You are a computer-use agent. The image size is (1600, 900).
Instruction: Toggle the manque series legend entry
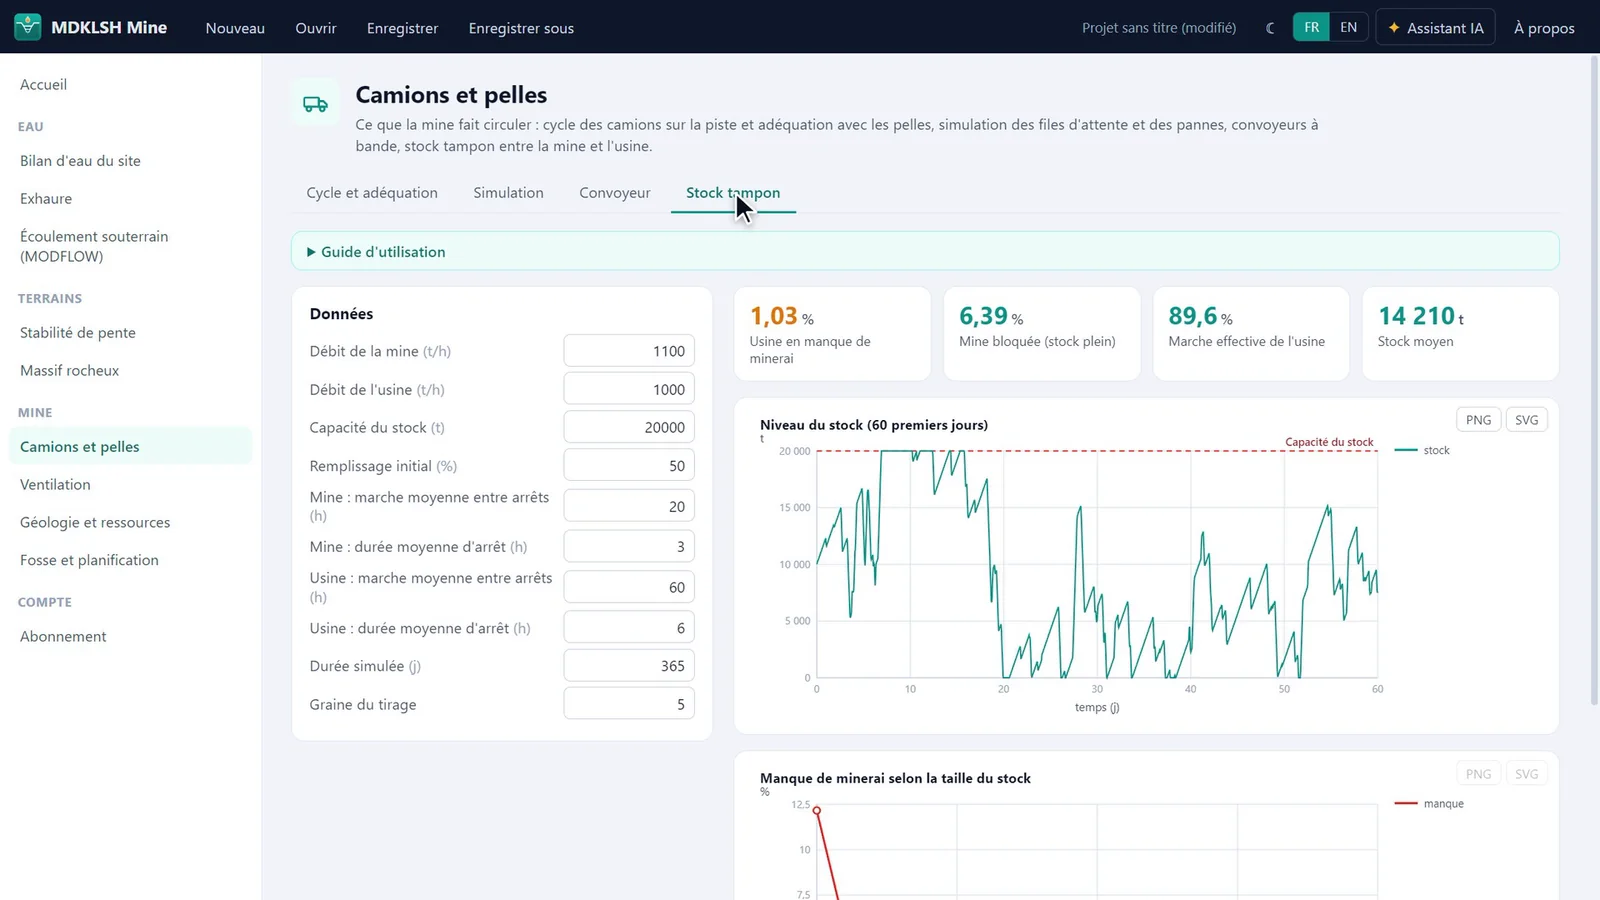tap(1429, 804)
